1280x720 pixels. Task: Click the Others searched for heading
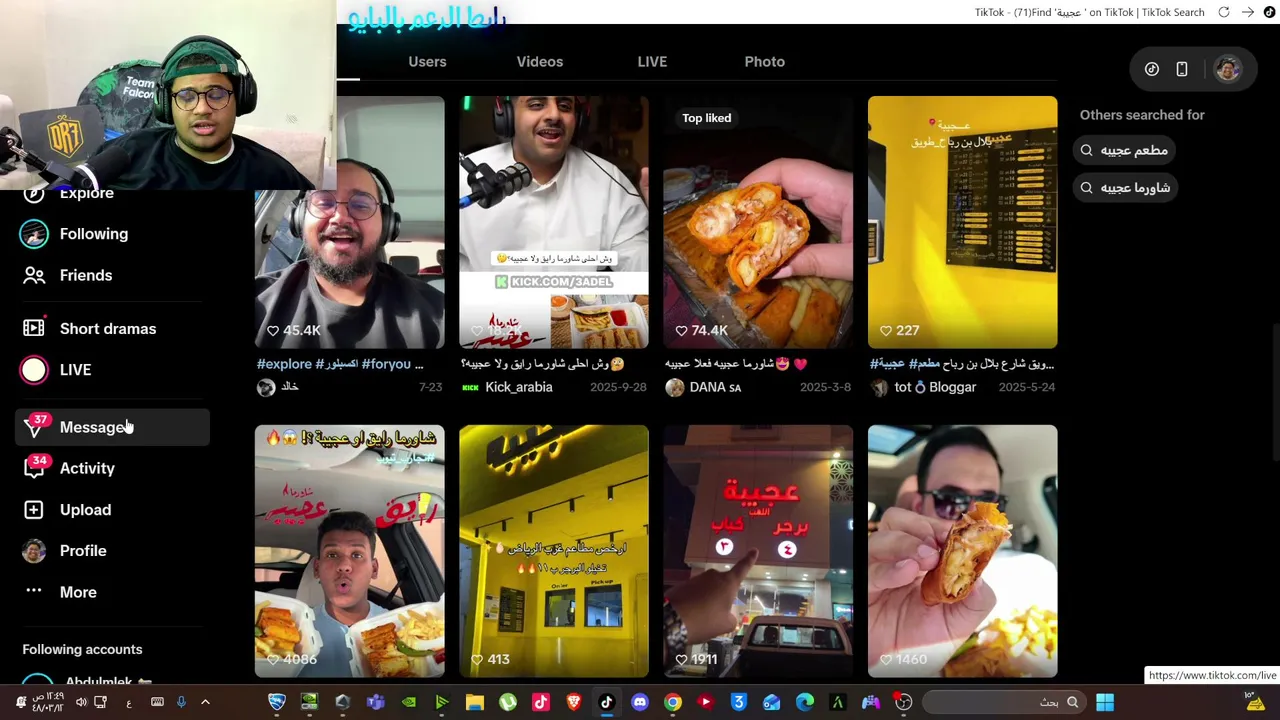[1142, 115]
